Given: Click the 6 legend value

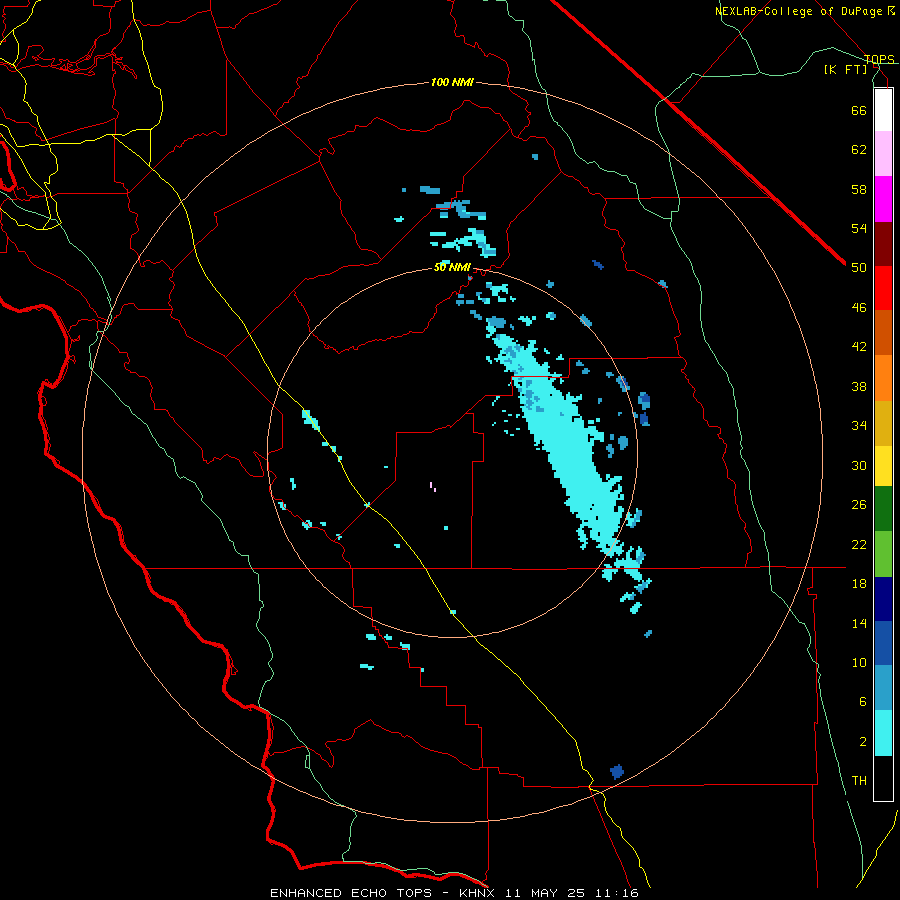Looking at the screenshot, I should (x=863, y=702).
